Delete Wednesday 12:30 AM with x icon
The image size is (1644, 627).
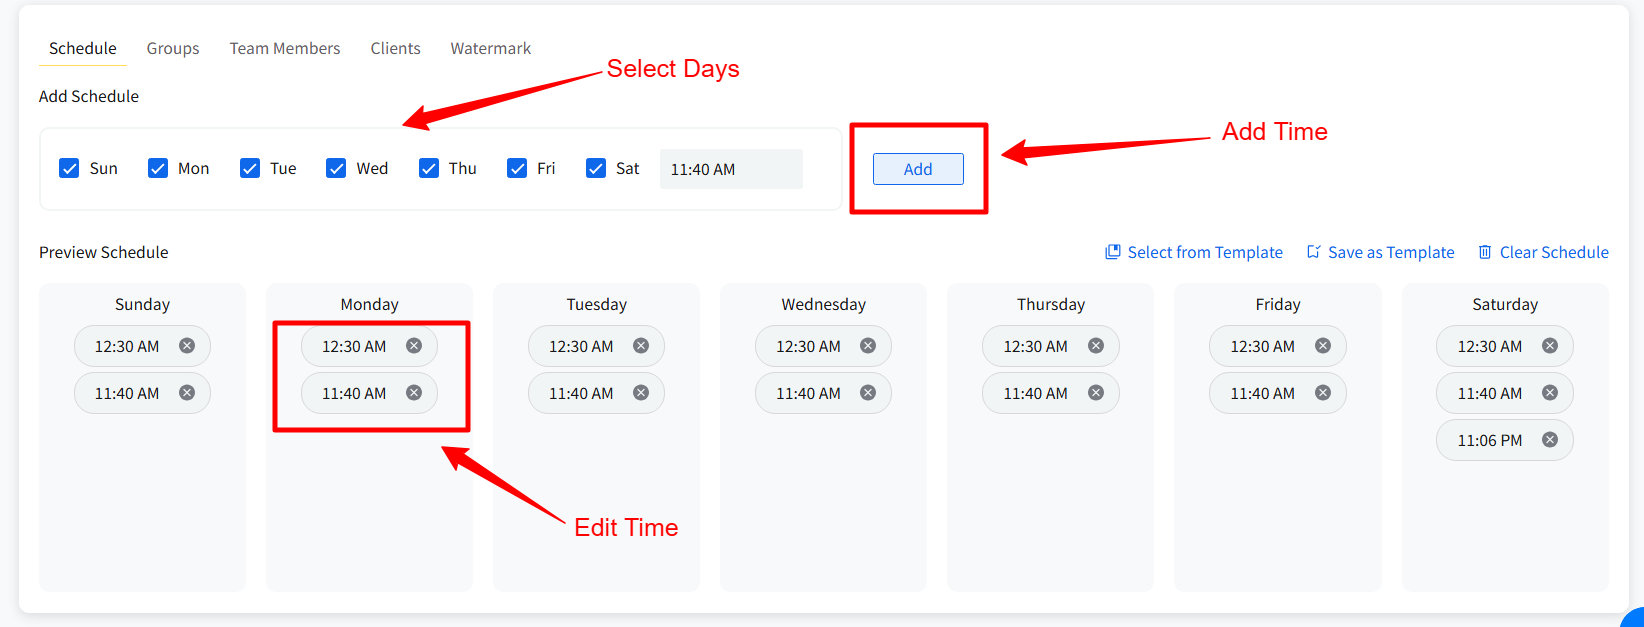tap(868, 346)
